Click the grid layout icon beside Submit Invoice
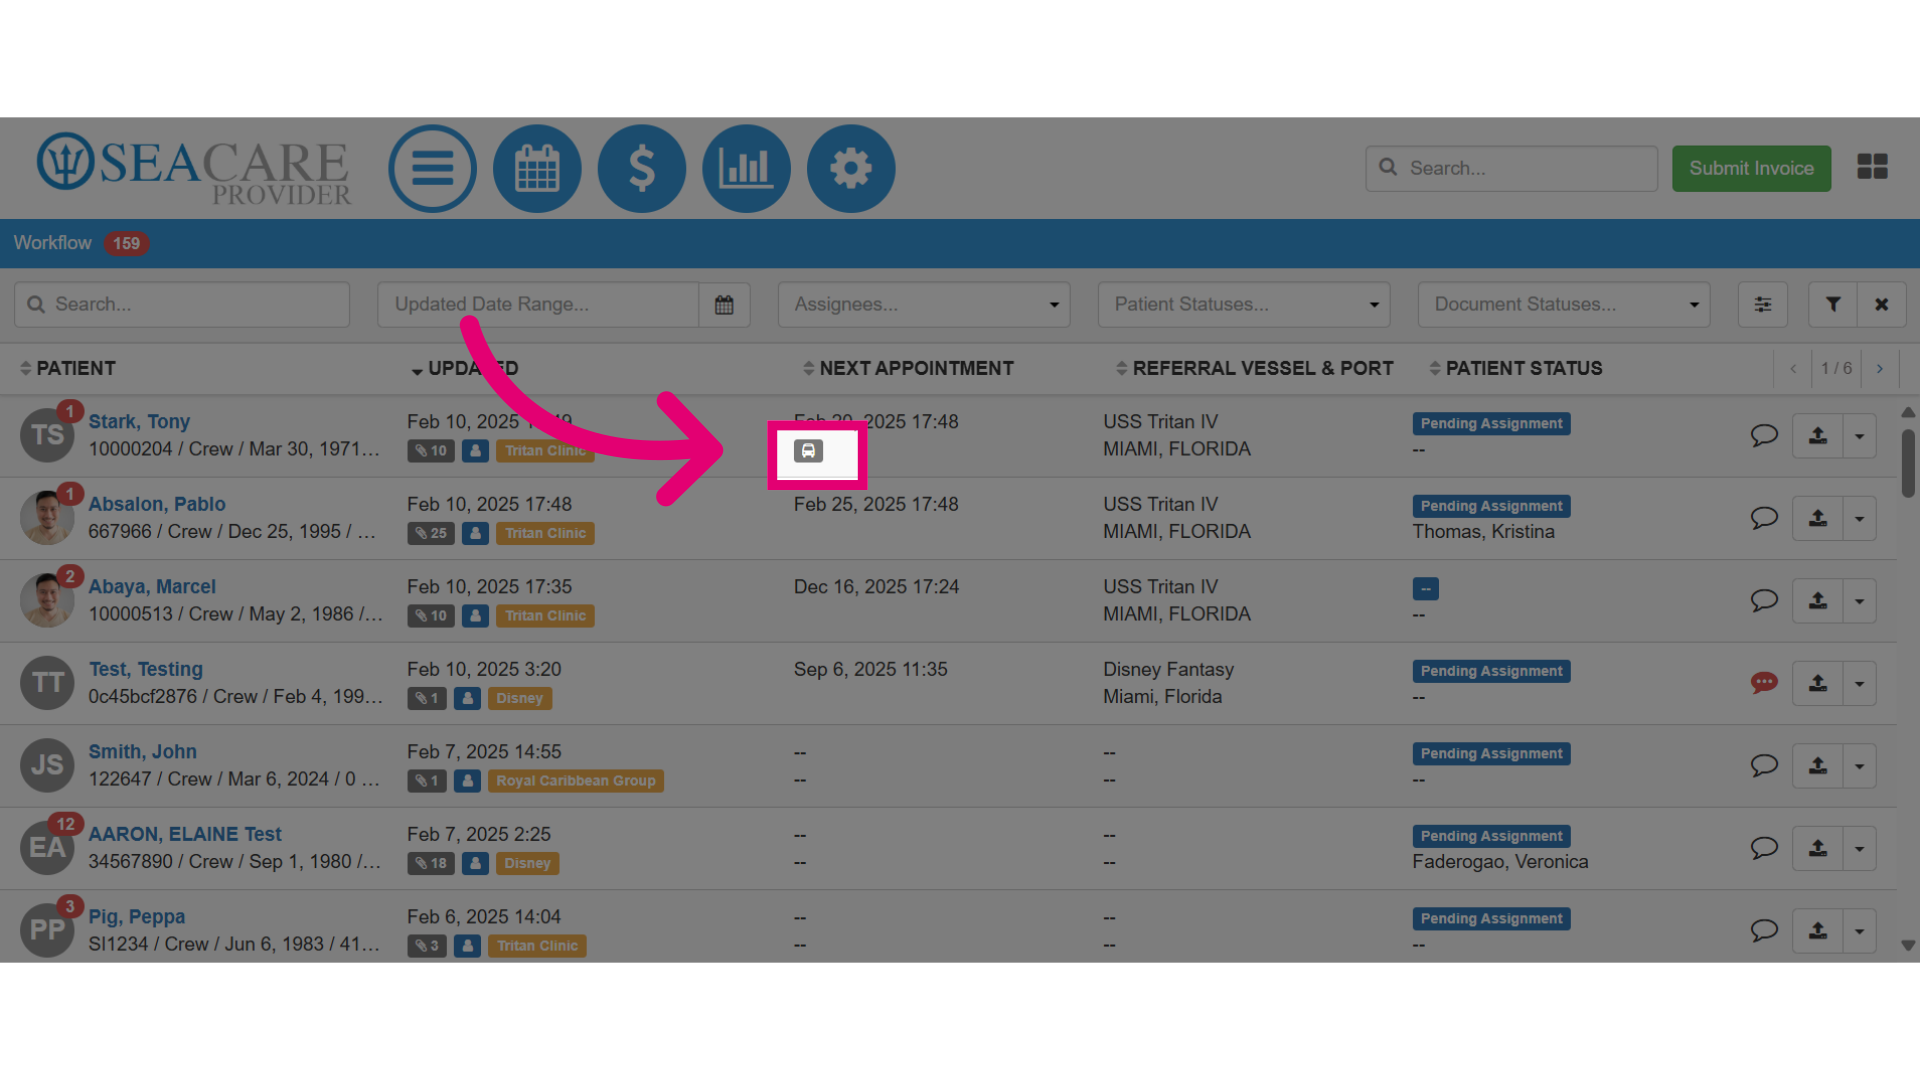1920x1080 pixels. 1872,166
